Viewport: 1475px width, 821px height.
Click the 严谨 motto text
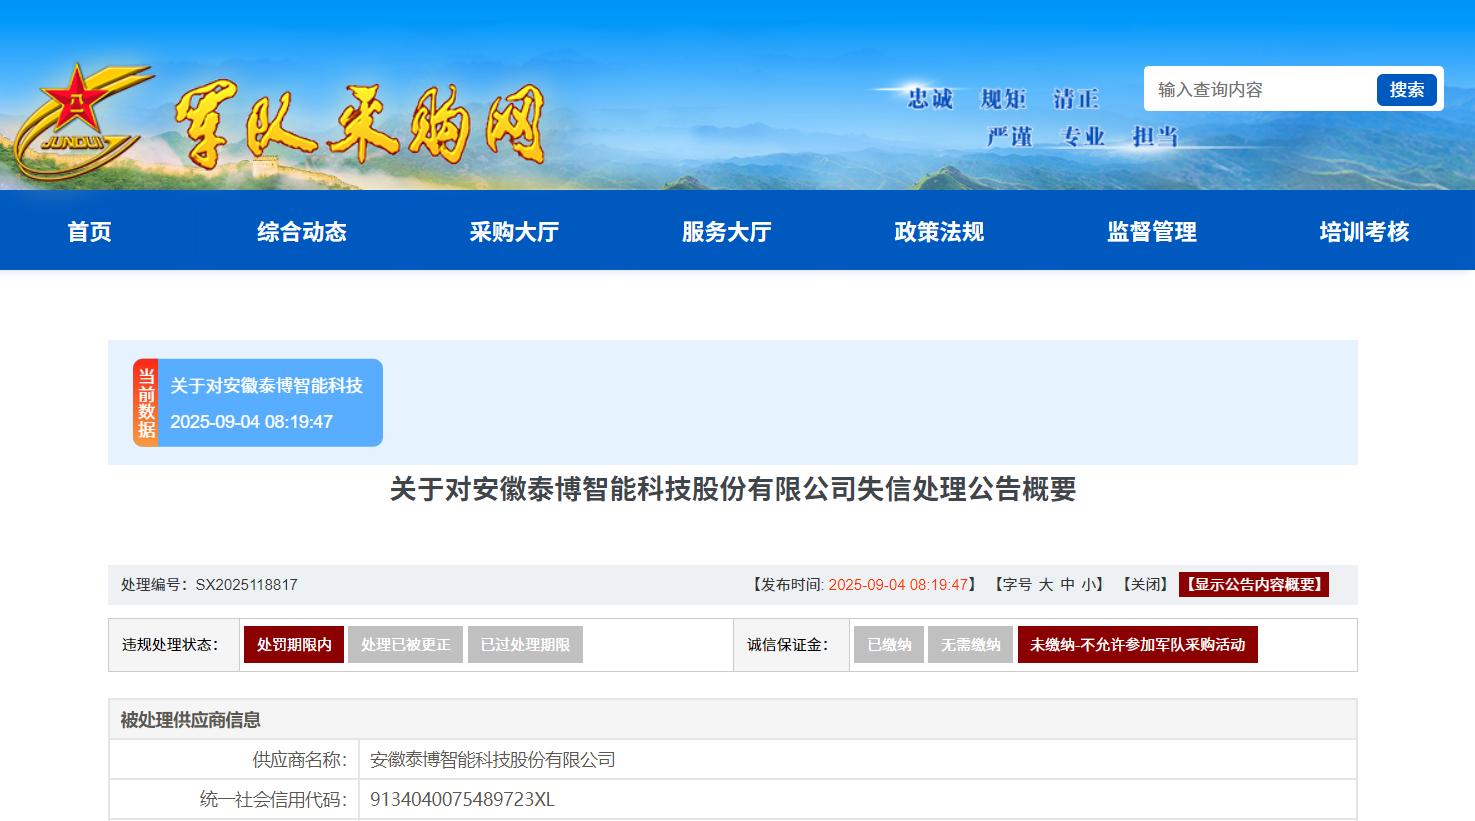(x=1009, y=137)
